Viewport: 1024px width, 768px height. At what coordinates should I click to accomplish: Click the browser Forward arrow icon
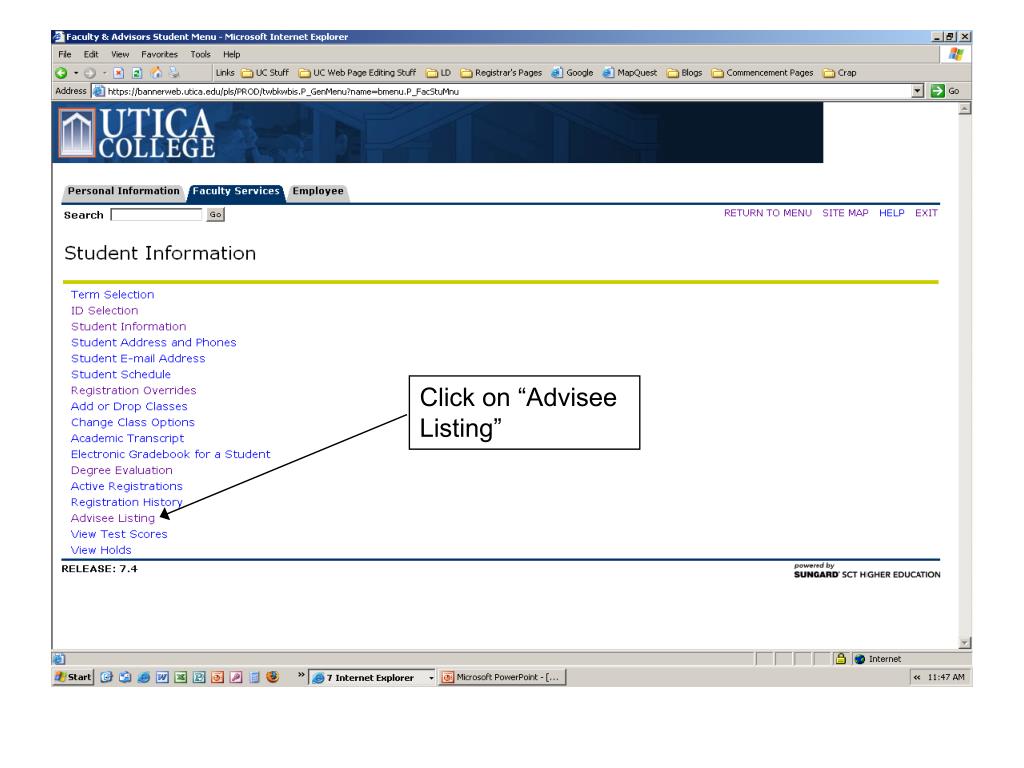click(90, 73)
